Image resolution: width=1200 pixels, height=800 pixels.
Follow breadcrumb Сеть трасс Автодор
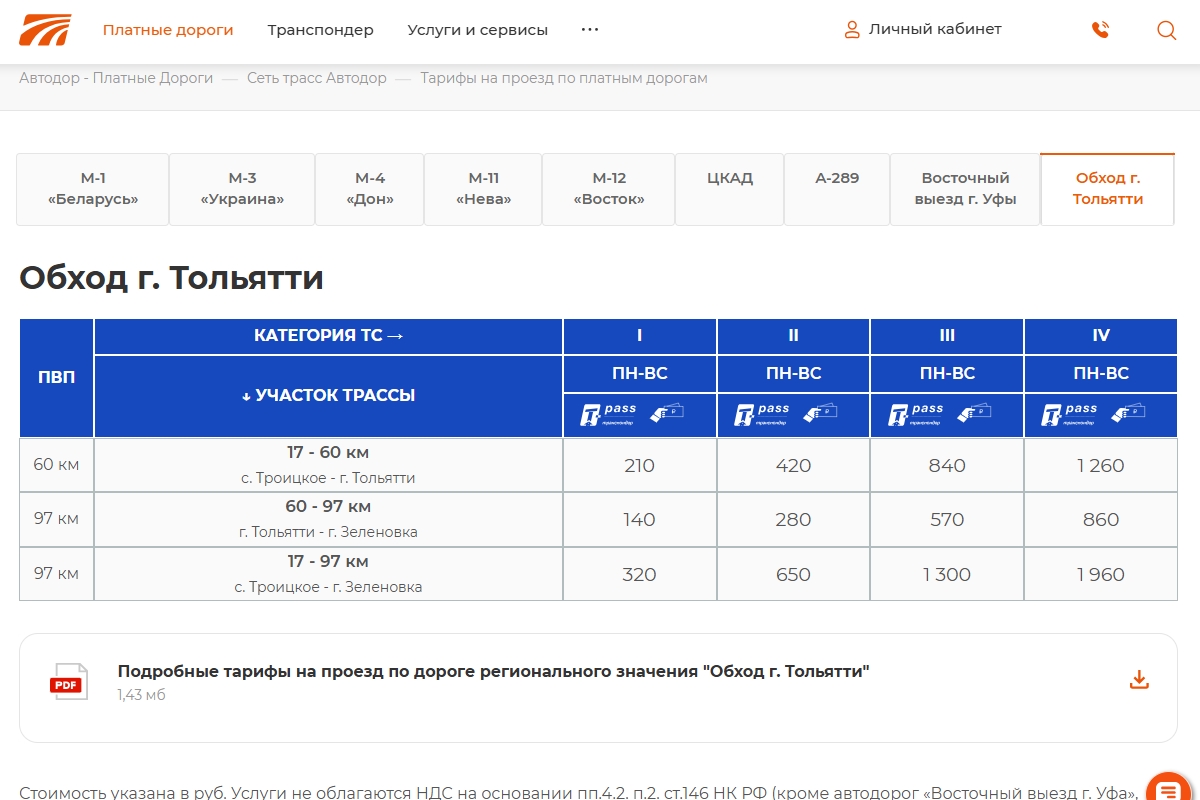pos(317,78)
